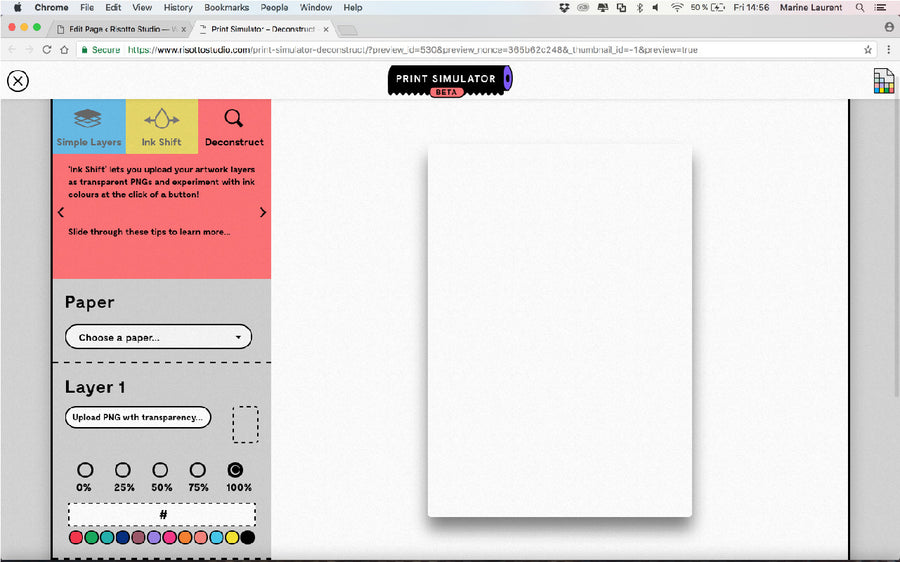900x562 pixels.
Task: Open the History menu
Action: pos(178,7)
